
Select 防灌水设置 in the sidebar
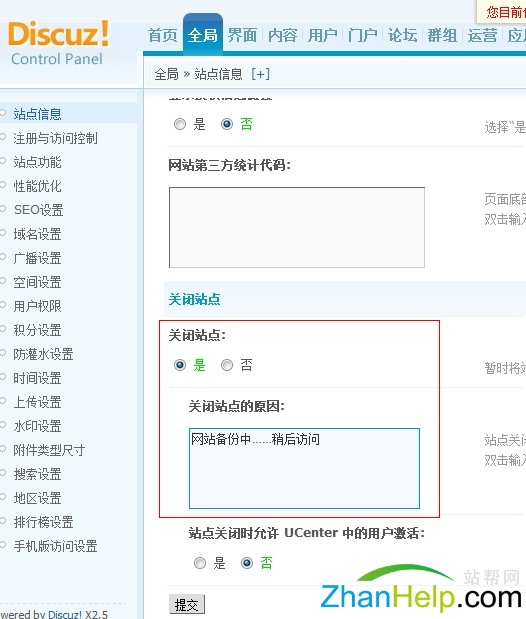[x=43, y=354]
